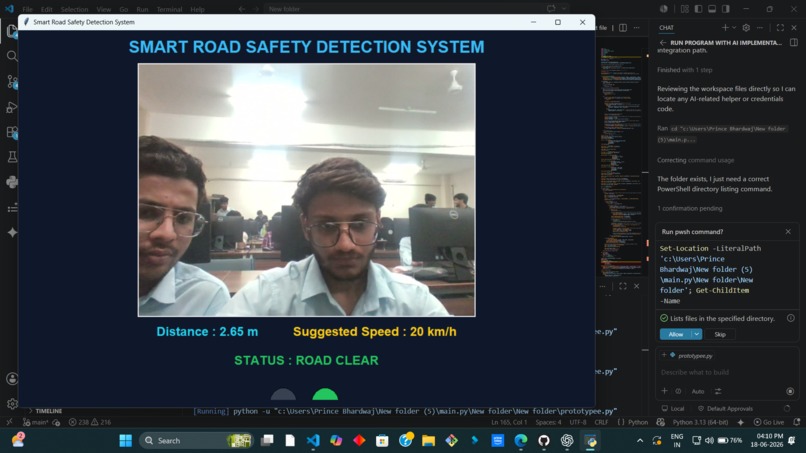
Task: Click Ln 165, Col 1 in status bar
Action: 509,422
